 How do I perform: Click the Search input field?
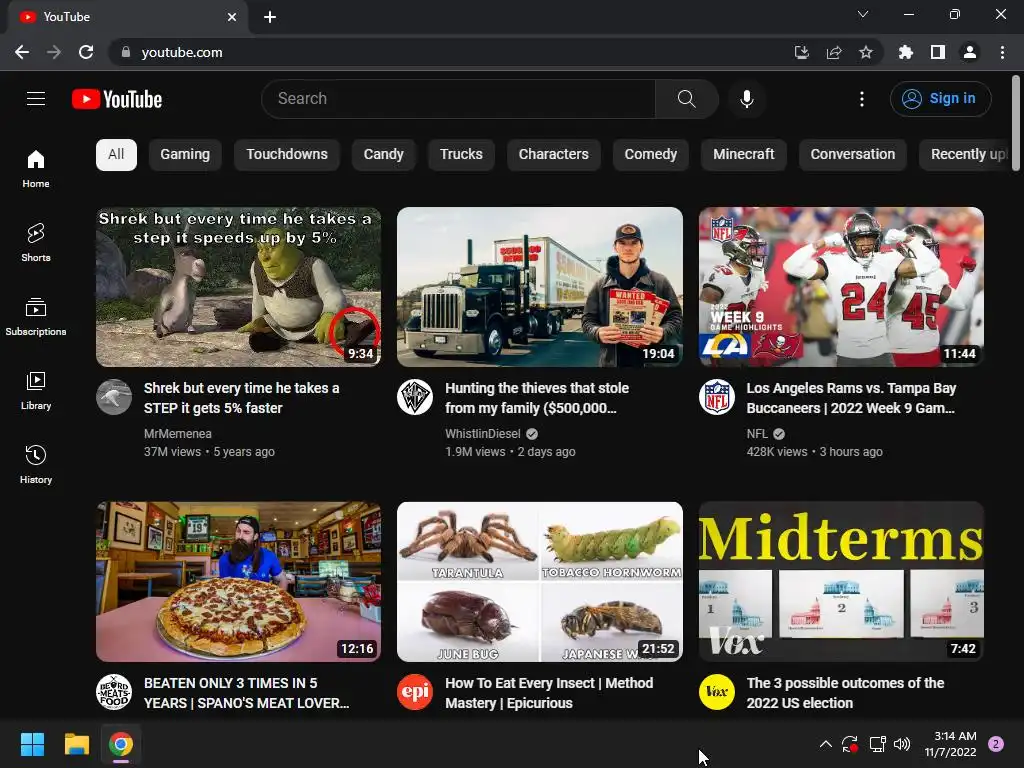pos(458,99)
